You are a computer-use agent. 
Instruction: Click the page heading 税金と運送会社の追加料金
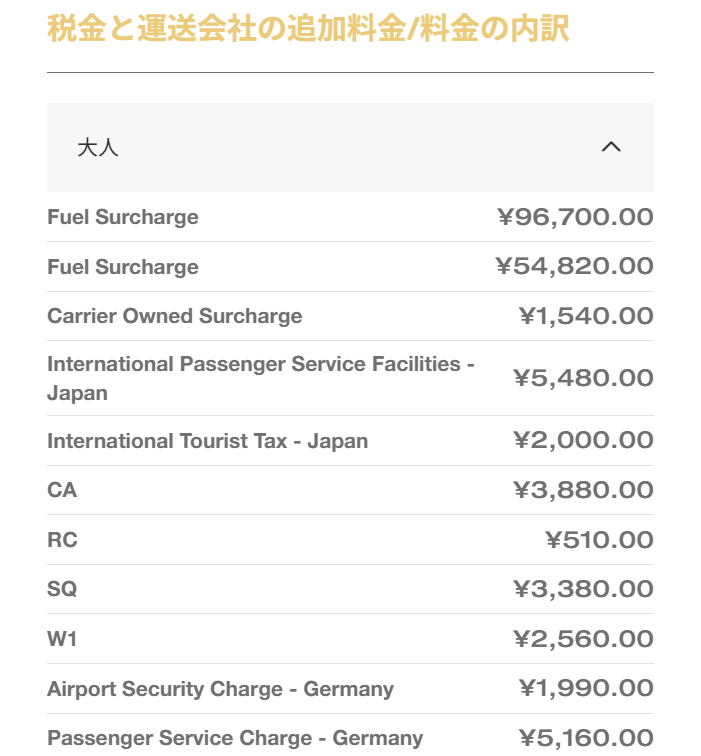pos(308,28)
